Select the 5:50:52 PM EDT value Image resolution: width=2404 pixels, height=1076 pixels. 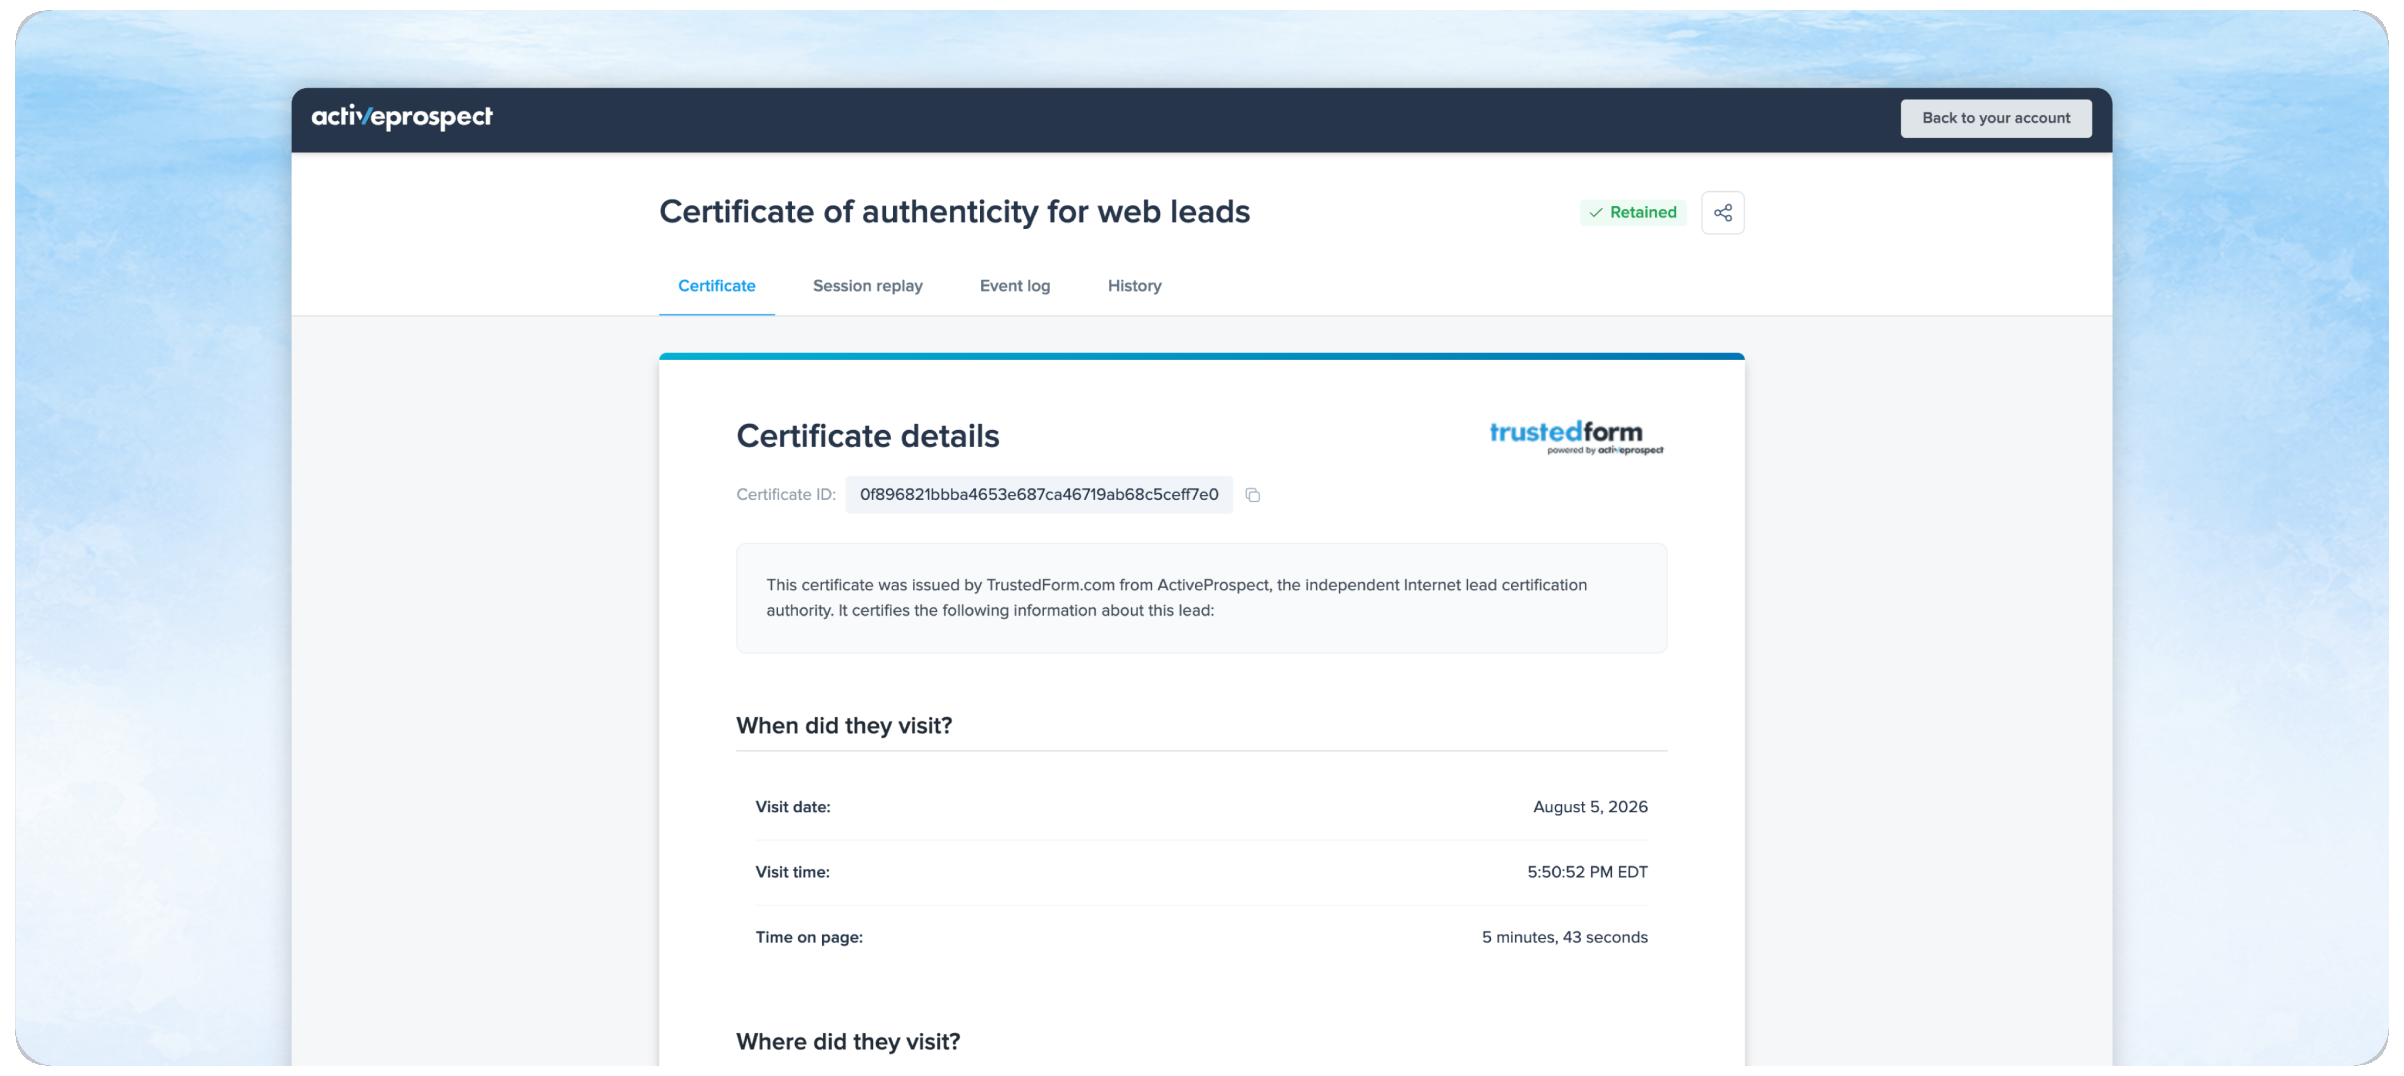tap(1587, 872)
